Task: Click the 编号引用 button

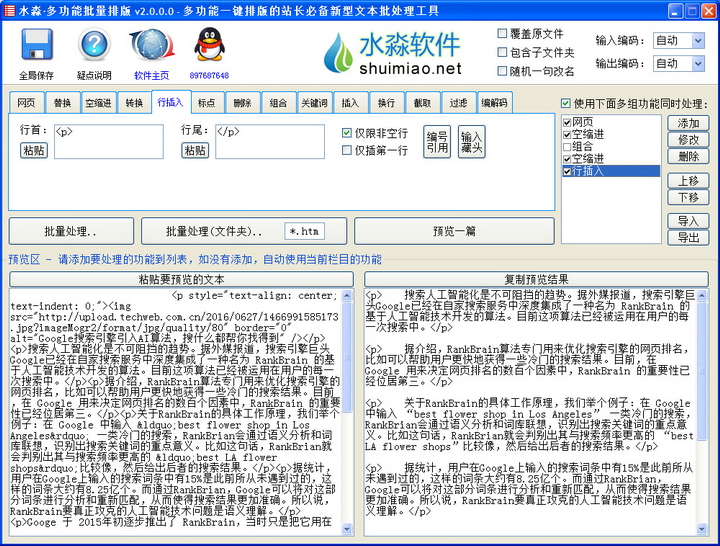Action: coord(437,142)
